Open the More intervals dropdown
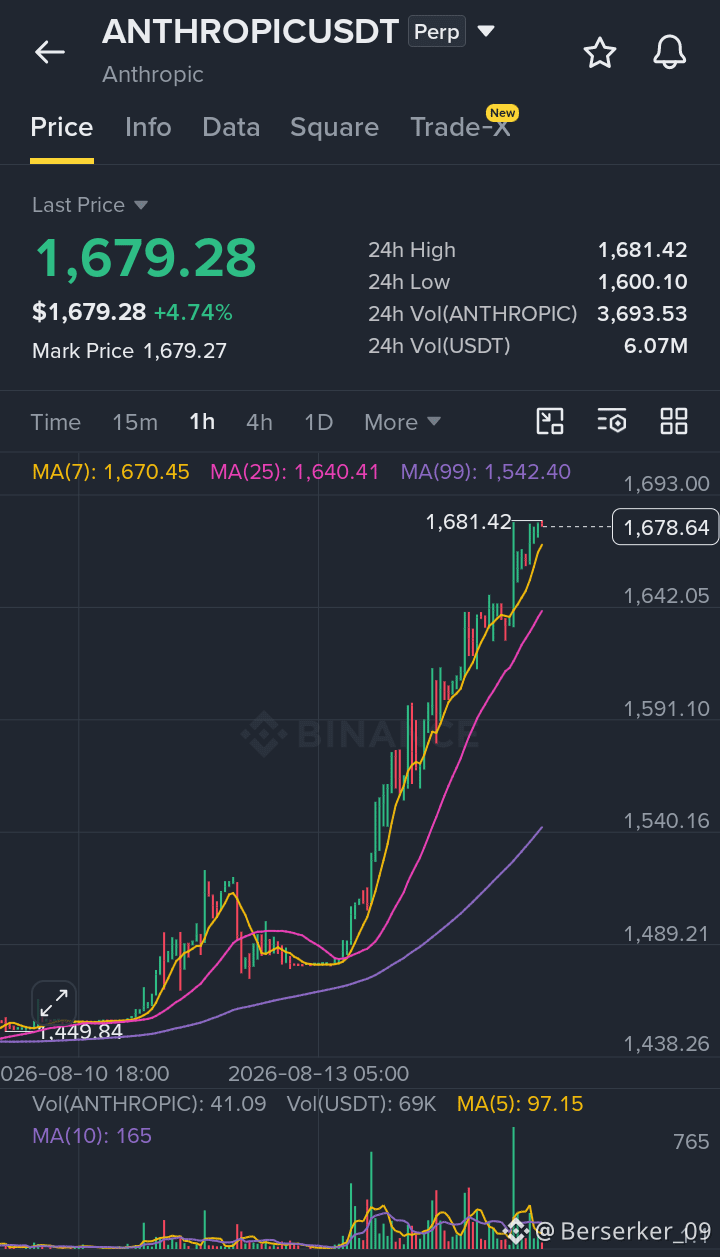The width and height of the screenshot is (720, 1257). tap(402, 422)
